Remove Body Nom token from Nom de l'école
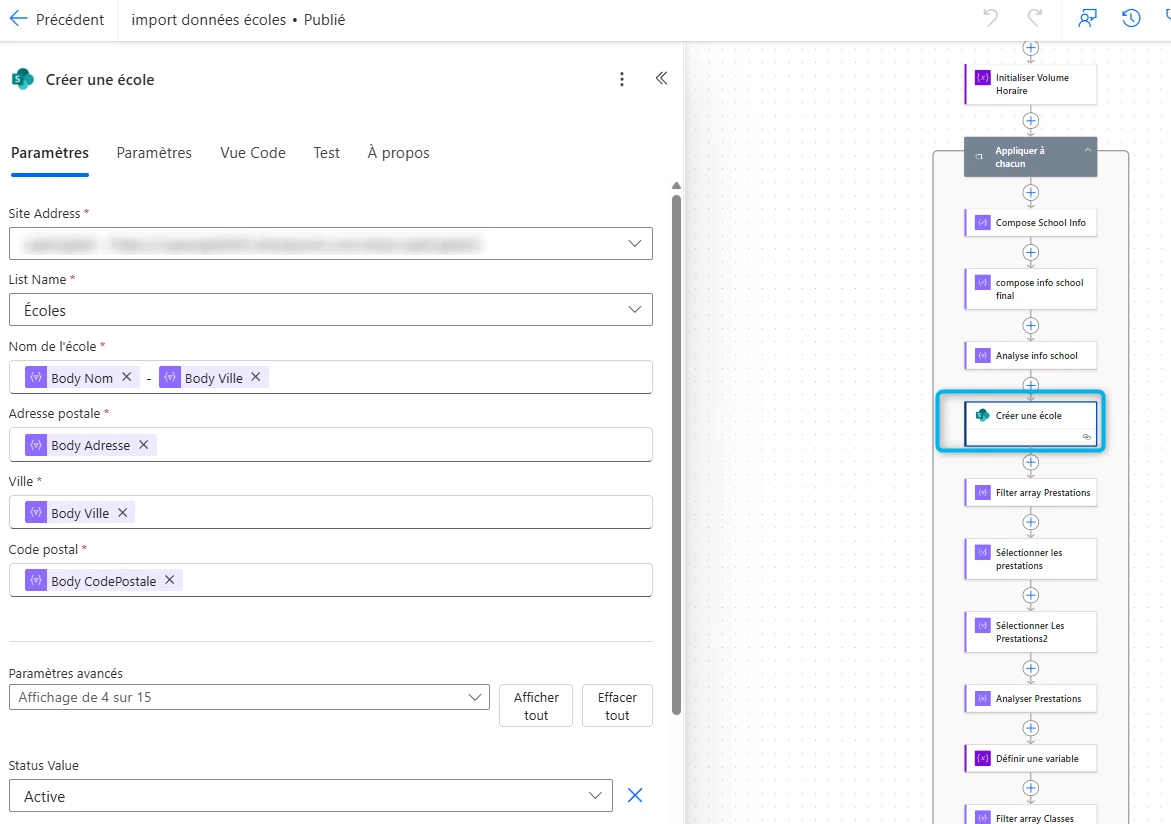Viewport: 1171px width, 824px height. 127,377
